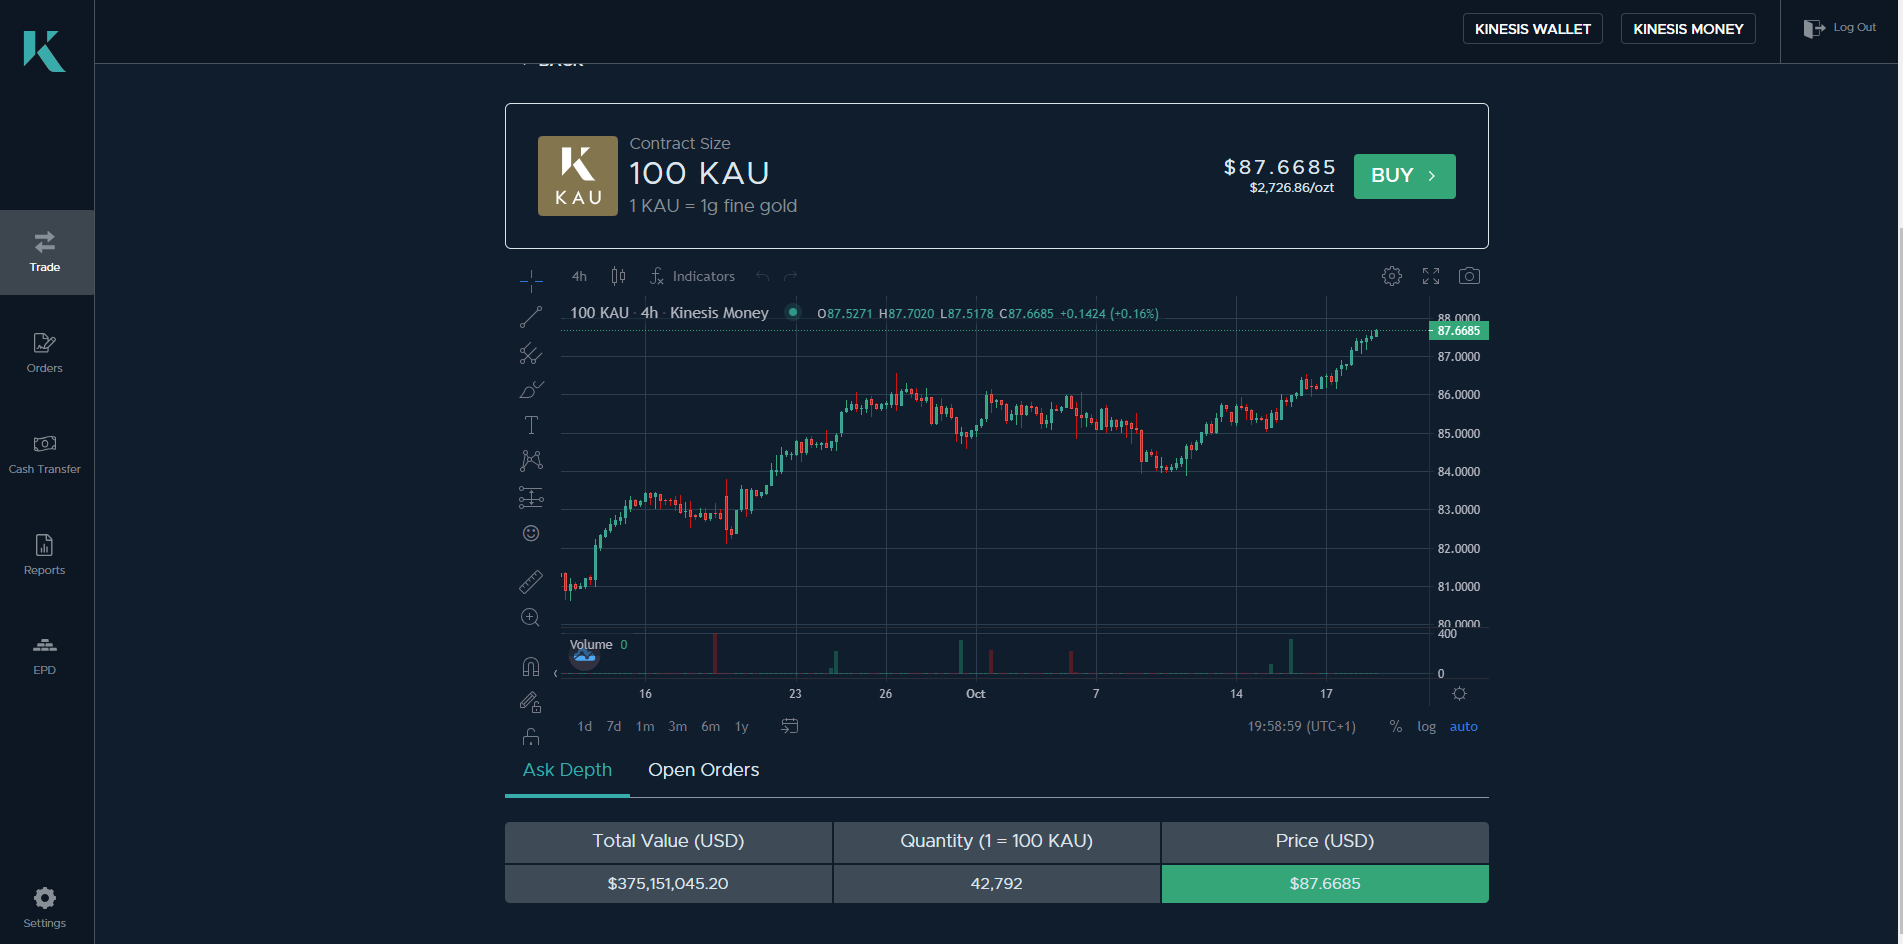1903x944 pixels.
Task: Click the Kinesis K logo
Action: pyautogui.click(x=45, y=51)
